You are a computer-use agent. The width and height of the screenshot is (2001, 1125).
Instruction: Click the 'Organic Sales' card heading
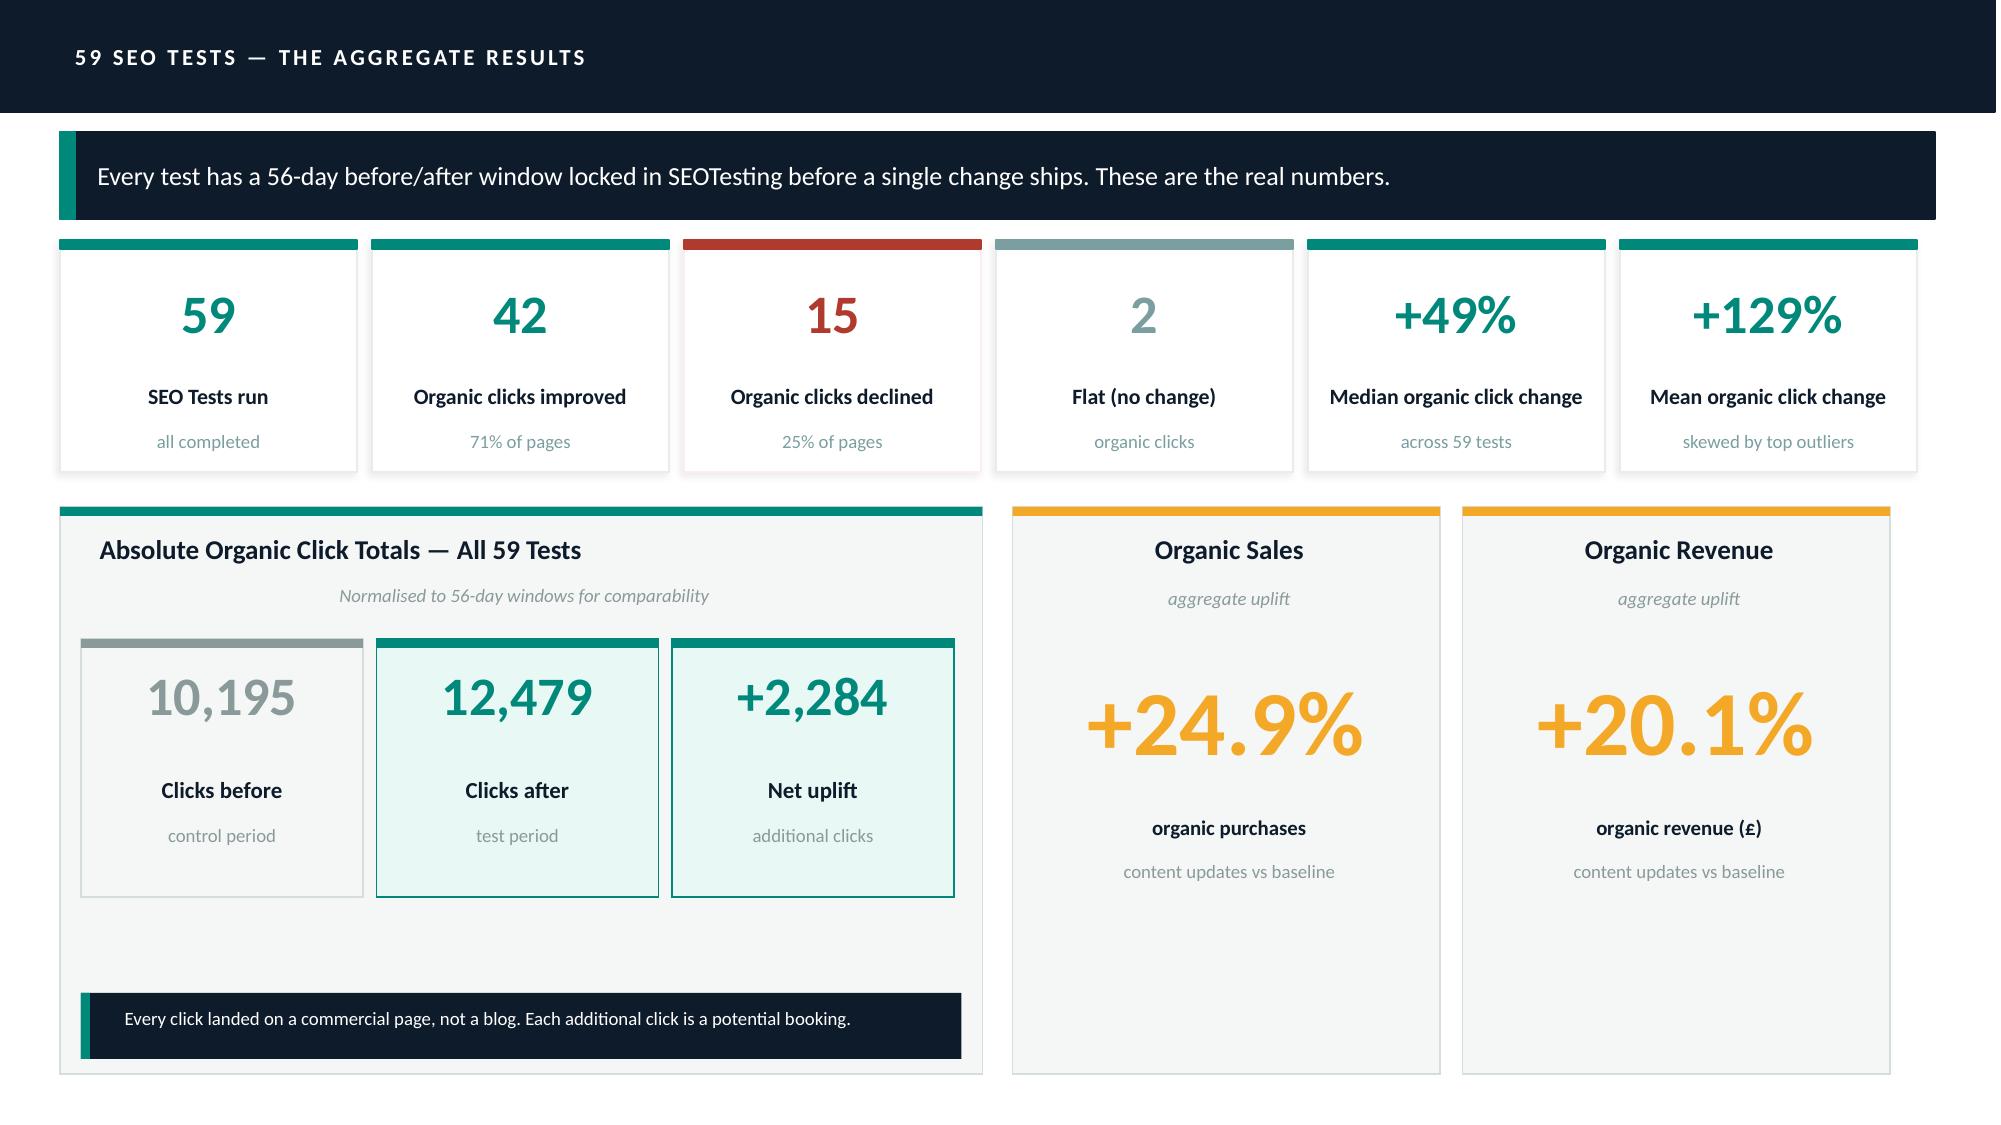(x=1229, y=551)
